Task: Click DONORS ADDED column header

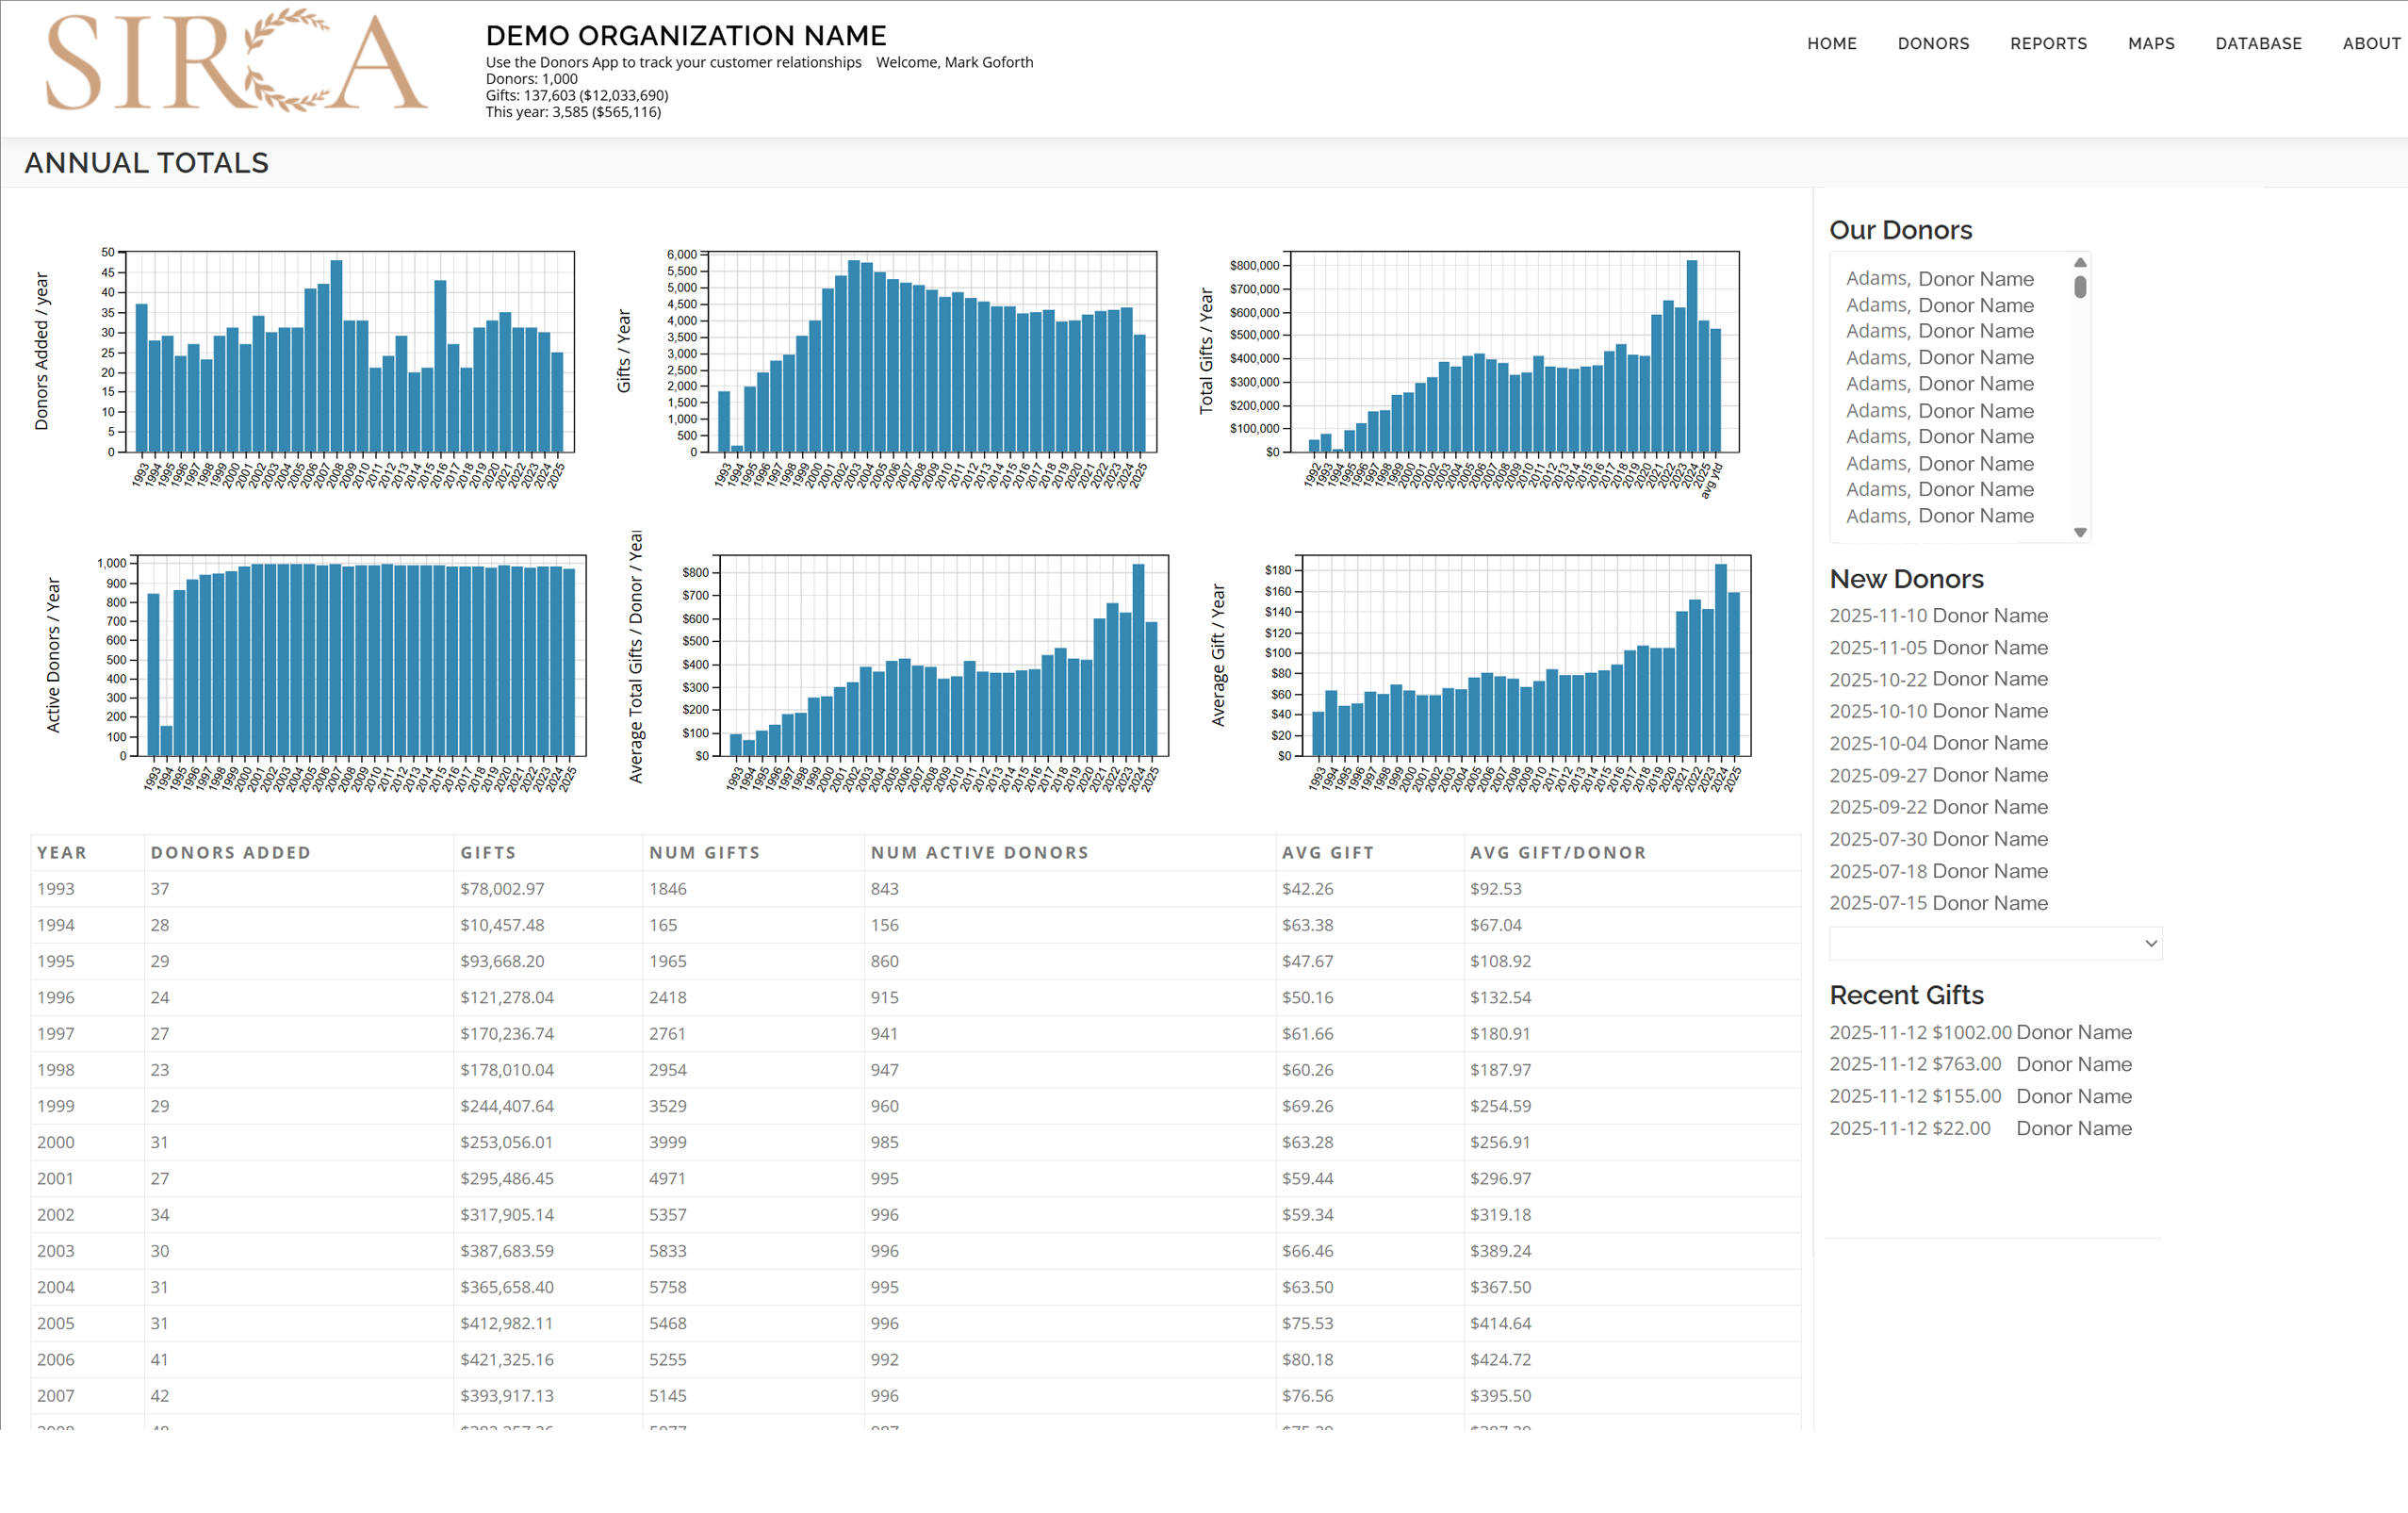Action: tap(230, 853)
